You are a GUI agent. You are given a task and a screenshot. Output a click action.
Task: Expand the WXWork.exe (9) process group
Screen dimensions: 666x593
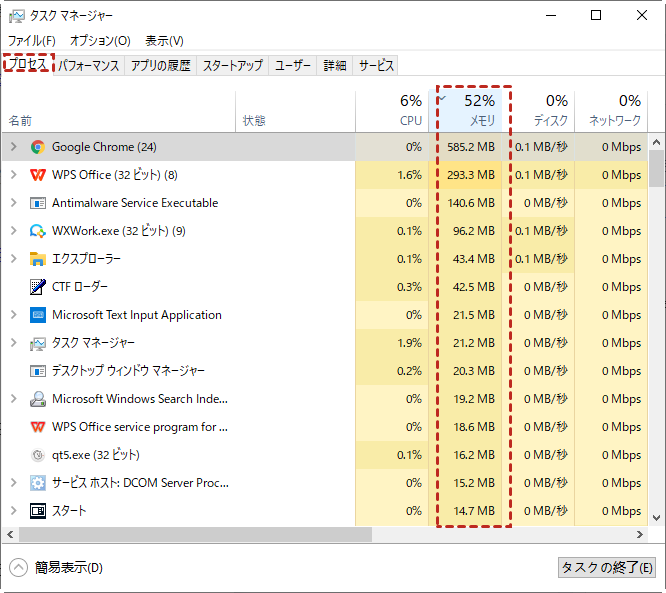pyautogui.click(x=14, y=231)
